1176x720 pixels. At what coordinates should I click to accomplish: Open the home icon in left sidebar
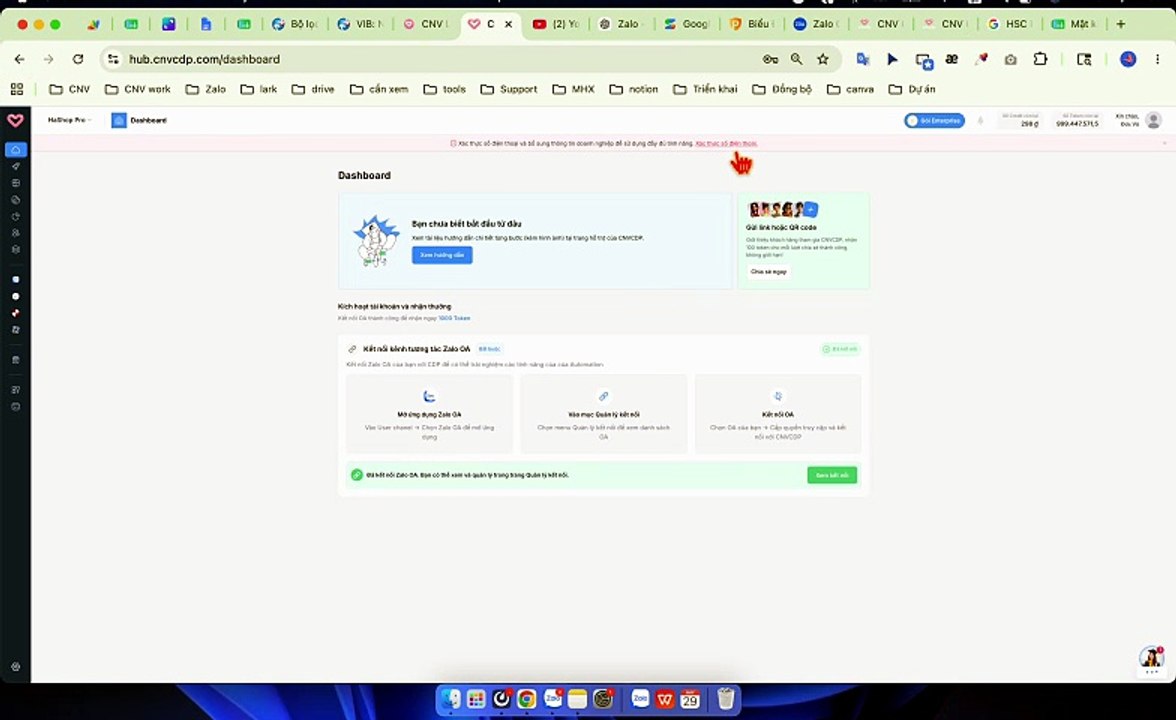[16, 150]
